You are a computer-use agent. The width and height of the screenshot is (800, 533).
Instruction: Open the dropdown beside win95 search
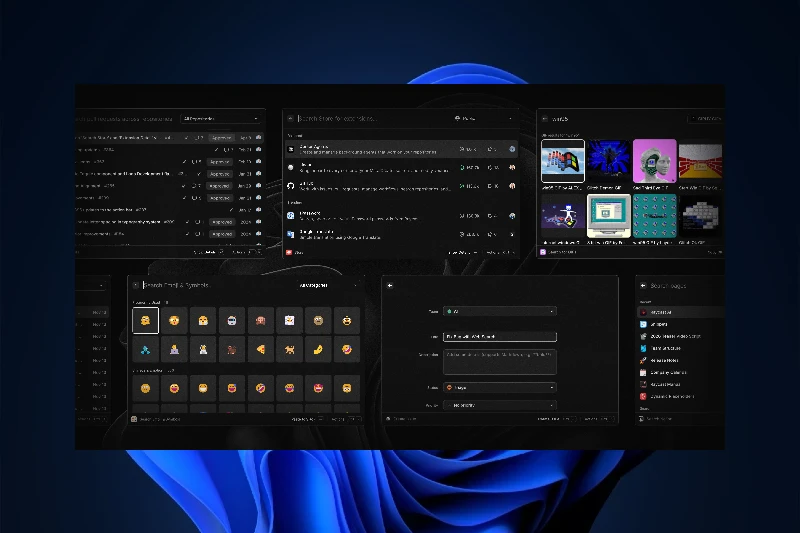[x=706, y=119]
